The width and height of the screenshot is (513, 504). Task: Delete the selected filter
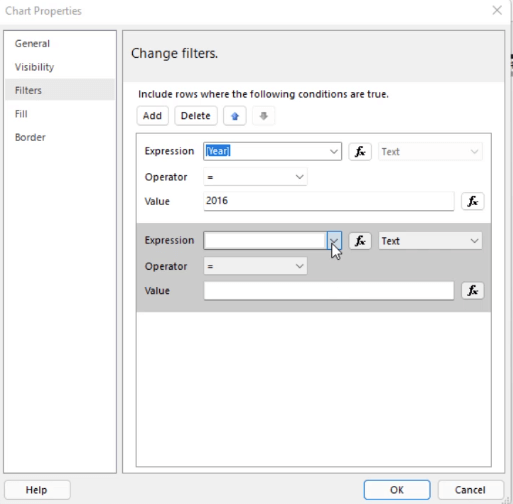click(x=196, y=116)
